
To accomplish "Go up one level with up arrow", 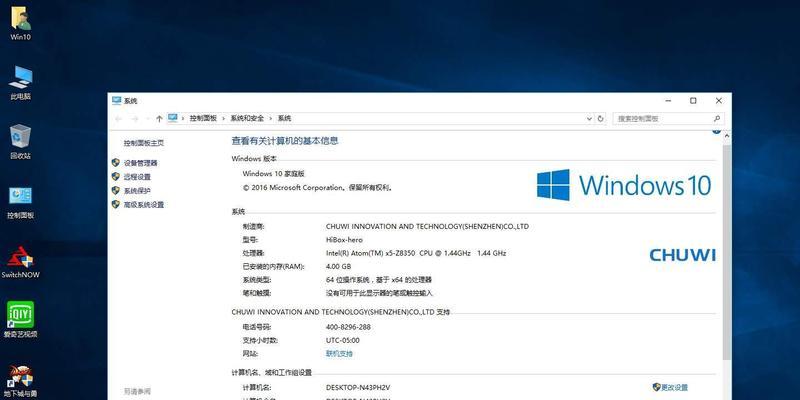I will 159,118.
